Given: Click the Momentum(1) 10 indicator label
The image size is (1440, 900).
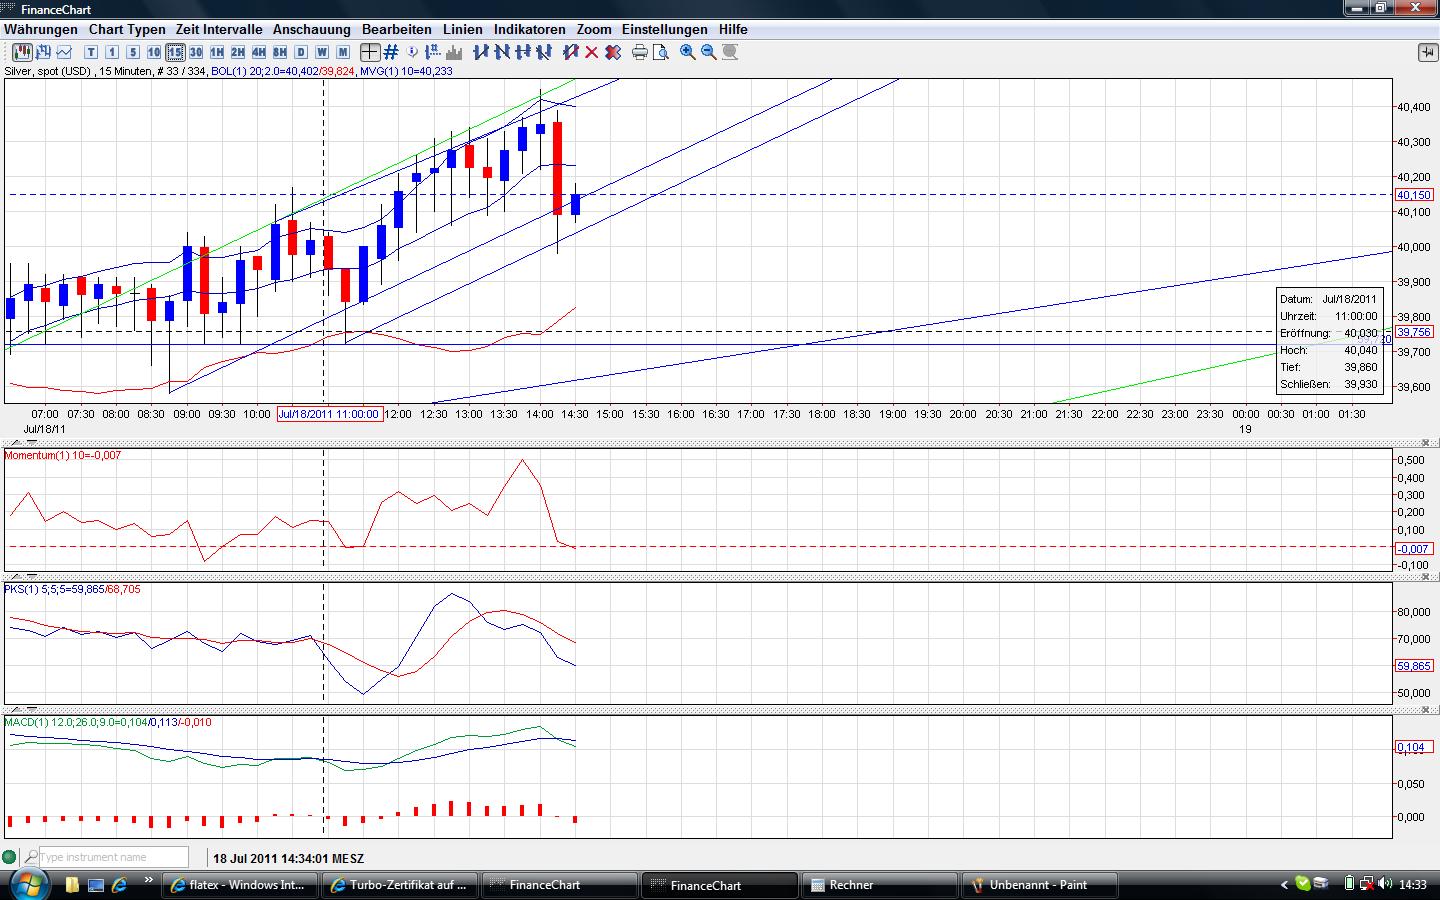Looking at the screenshot, I should (x=63, y=455).
